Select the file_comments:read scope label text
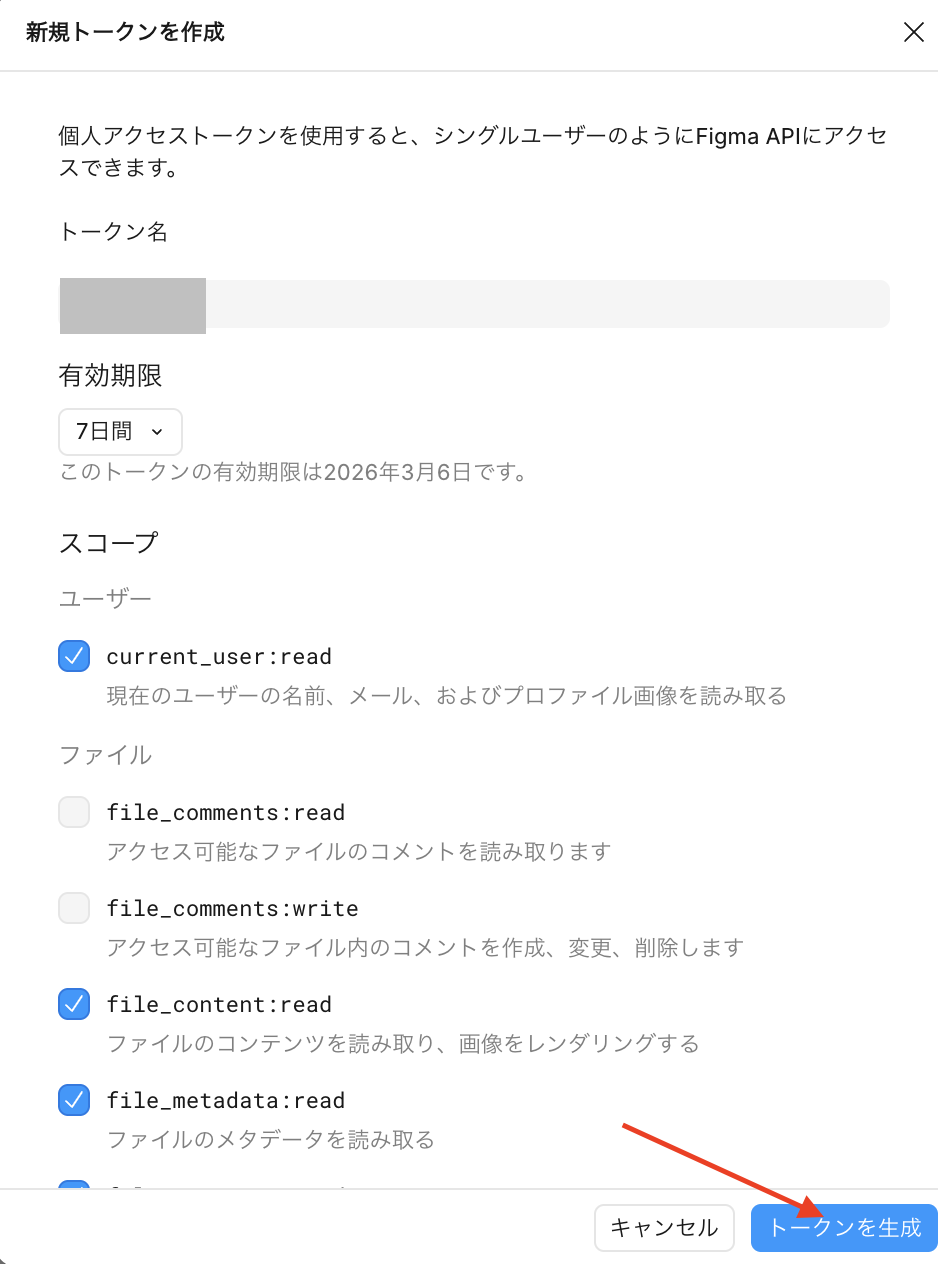This screenshot has height=1264, width=938. [x=226, y=813]
